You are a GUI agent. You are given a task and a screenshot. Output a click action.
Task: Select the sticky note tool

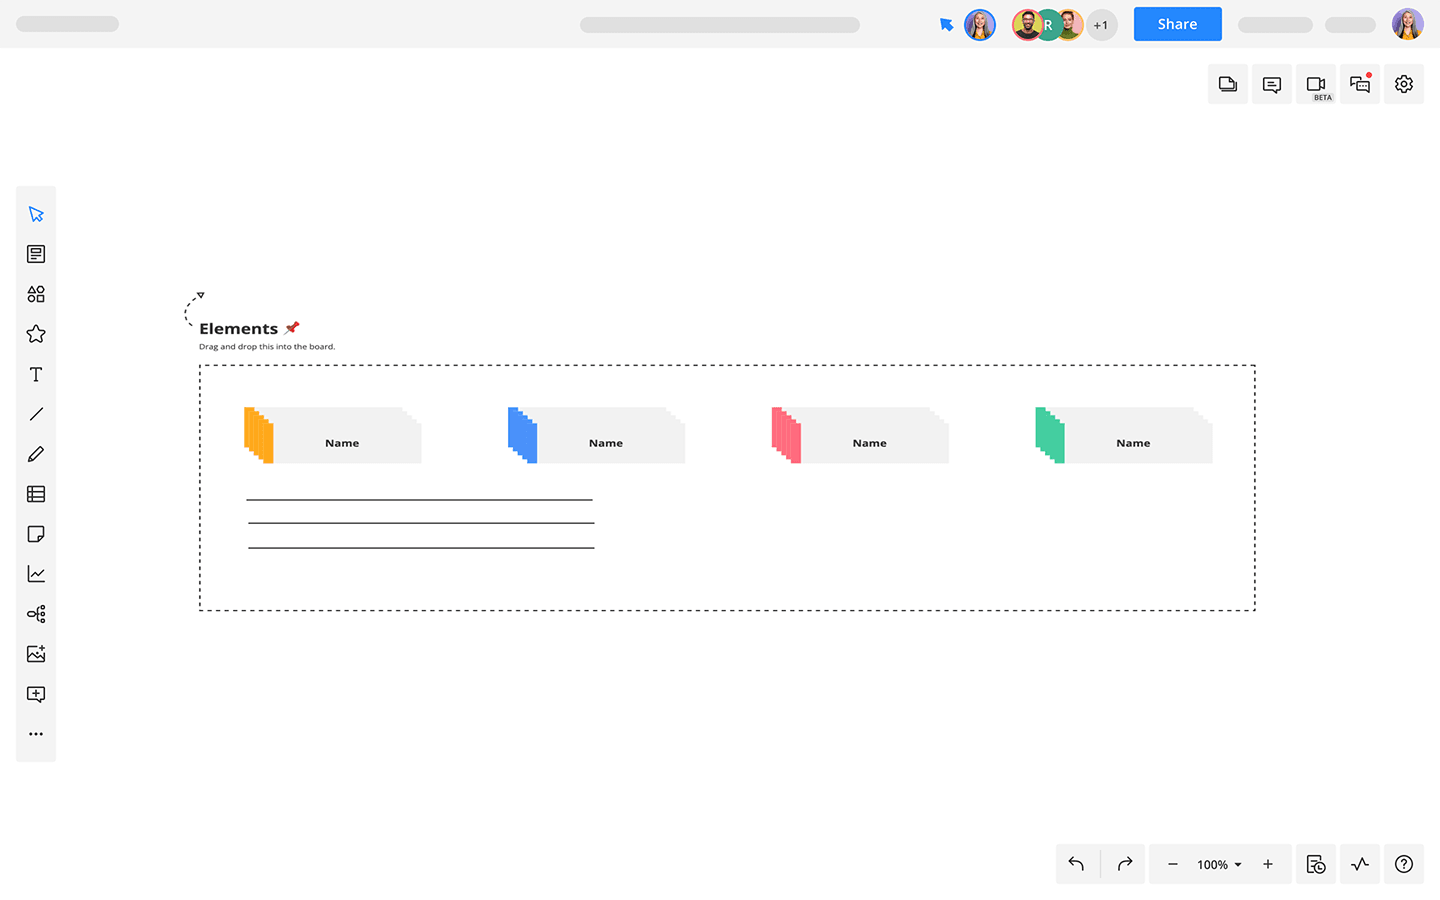pyautogui.click(x=36, y=534)
